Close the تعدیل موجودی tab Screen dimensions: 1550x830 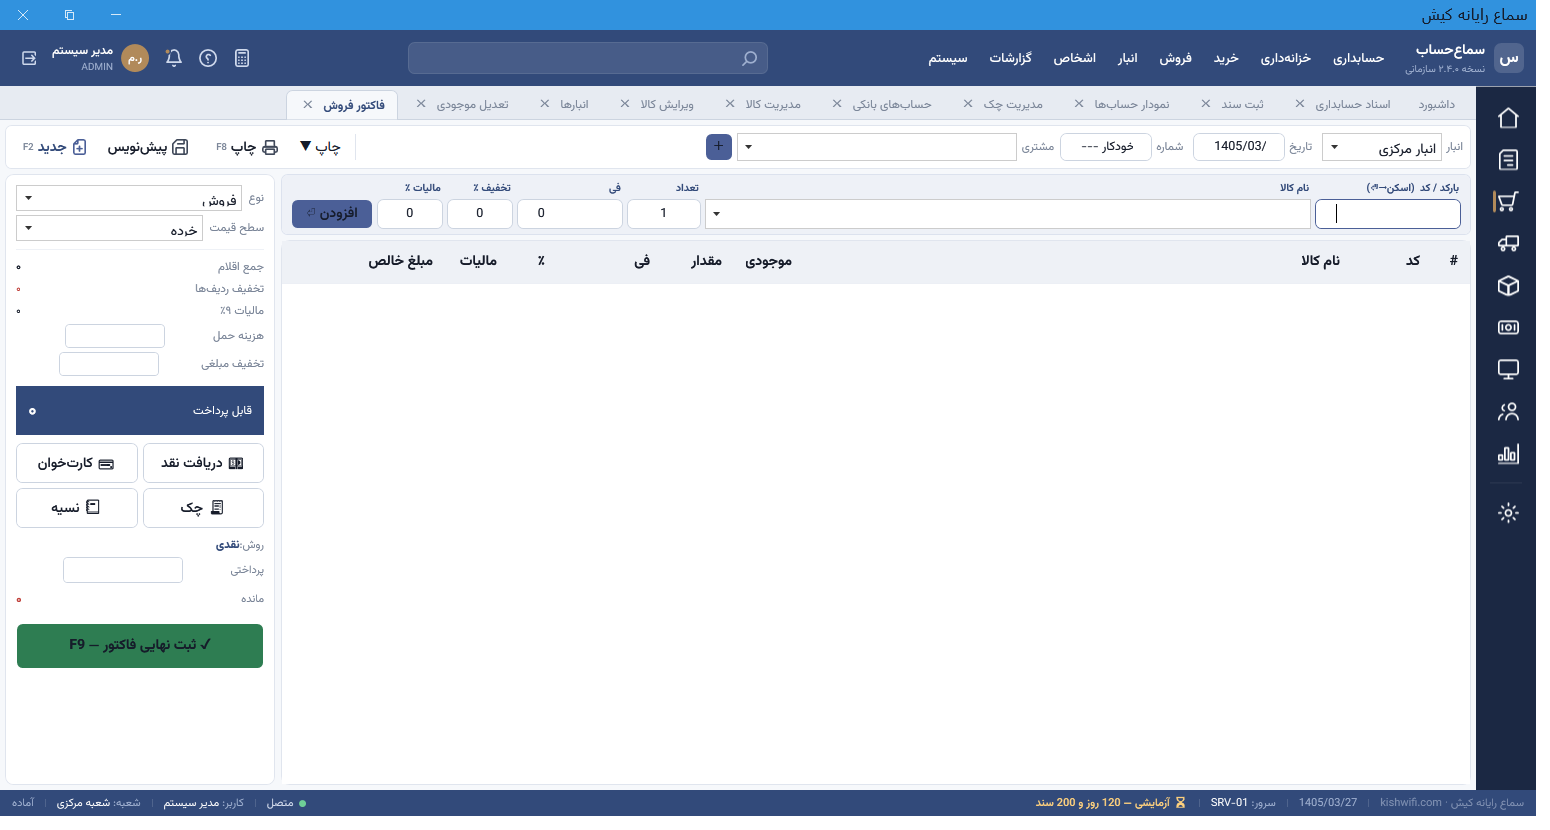(421, 104)
